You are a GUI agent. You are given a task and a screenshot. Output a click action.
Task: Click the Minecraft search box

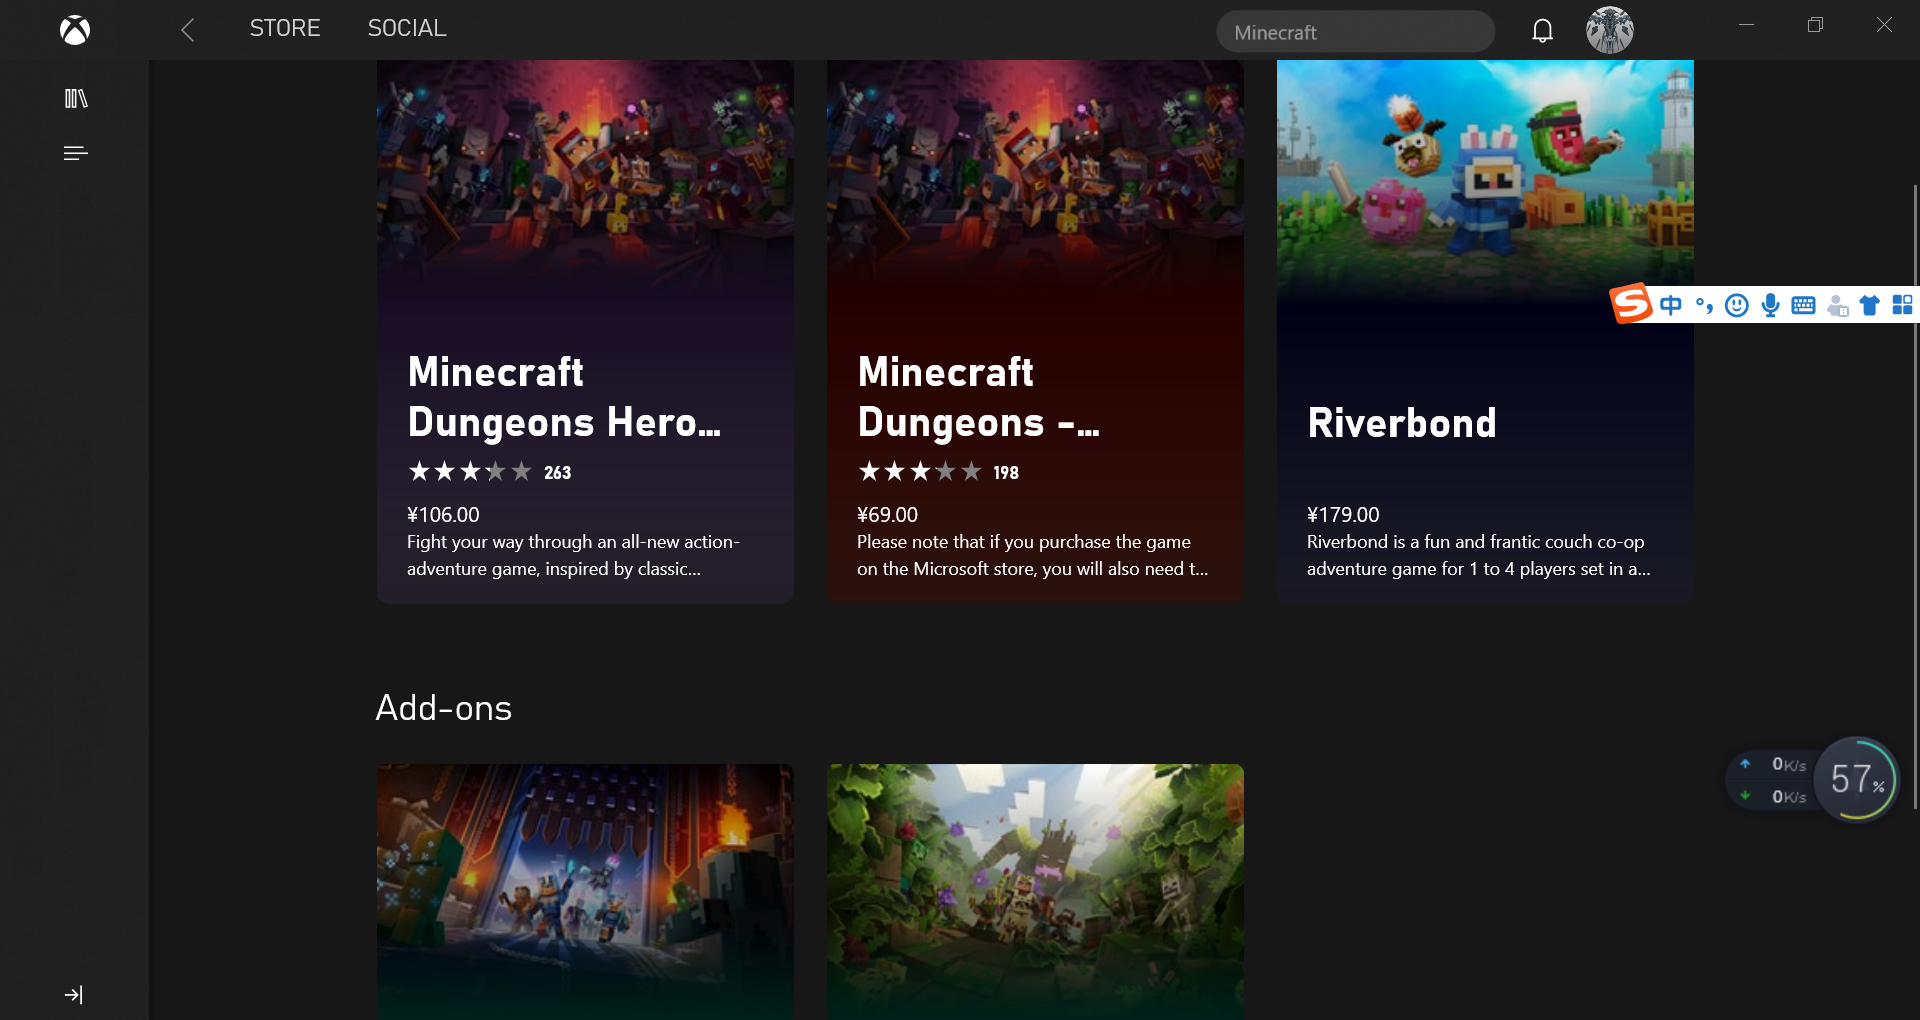click(1355, 32)
